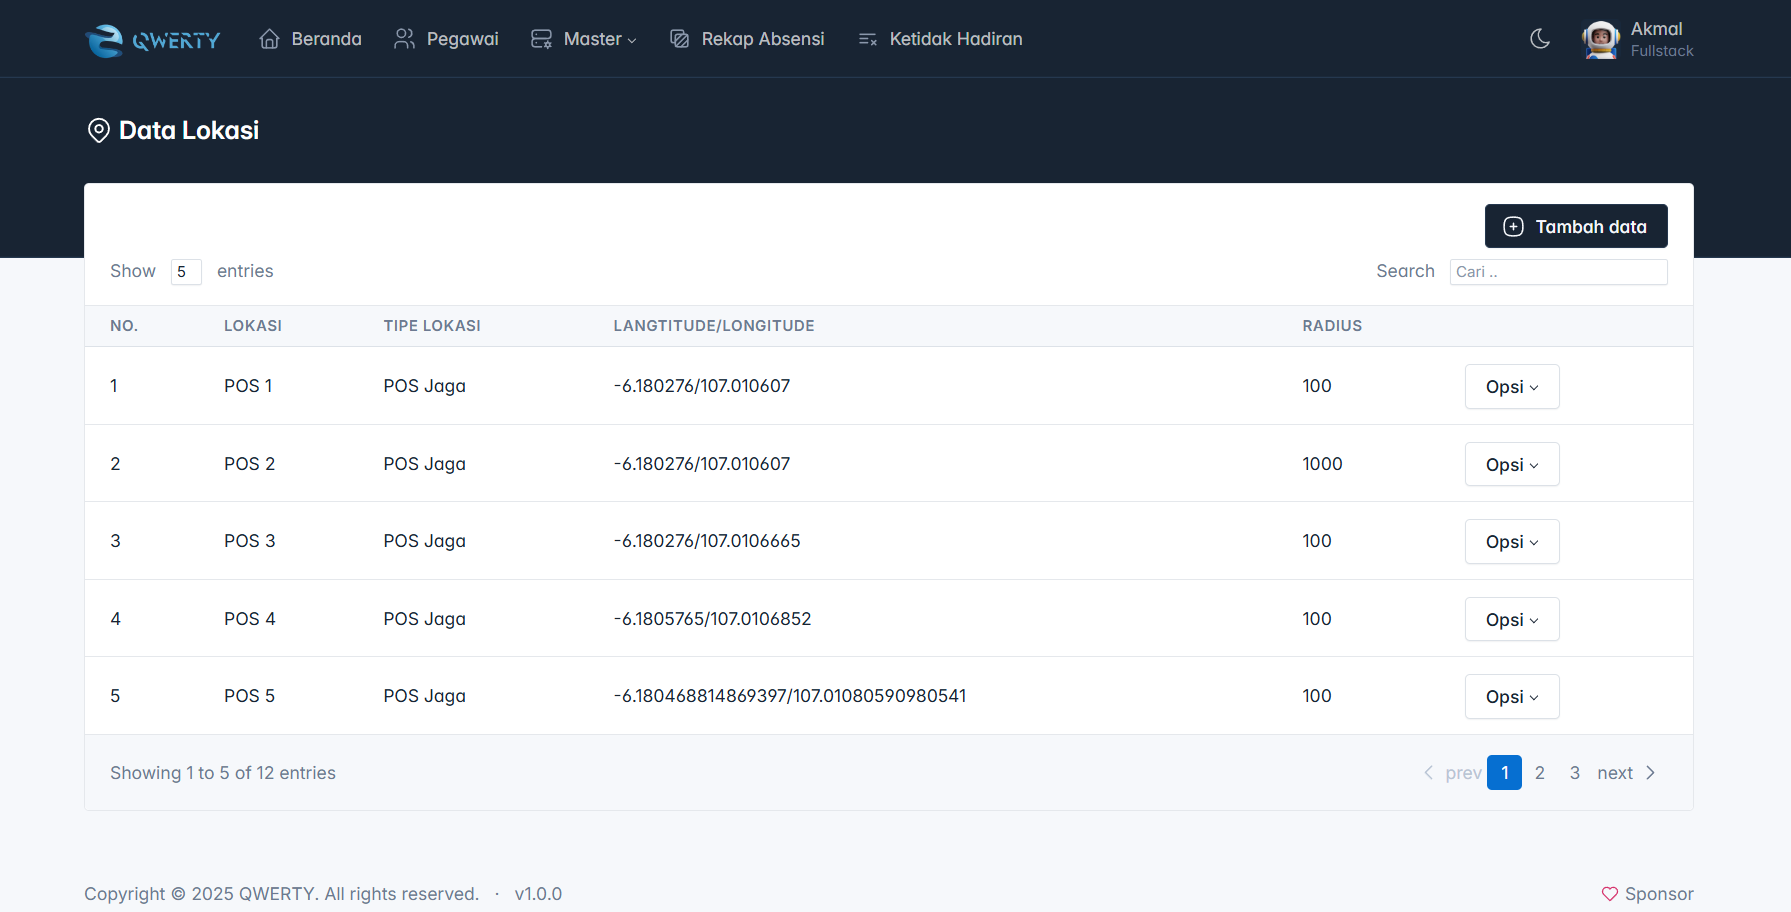Click the prev chevron arrow
1791x912 pixels.
pyautogui.click(x=1428, y=773)
